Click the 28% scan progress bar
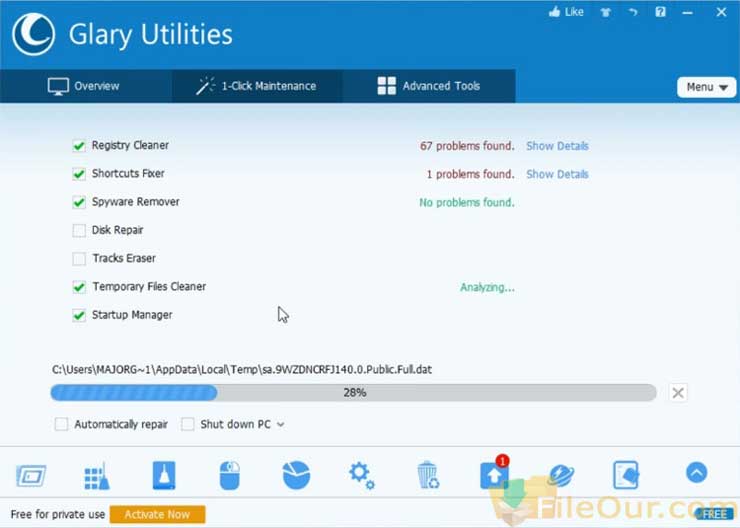The width and height of the screenshot is (740, 528). pyautogui.click(x=353, y=393)
